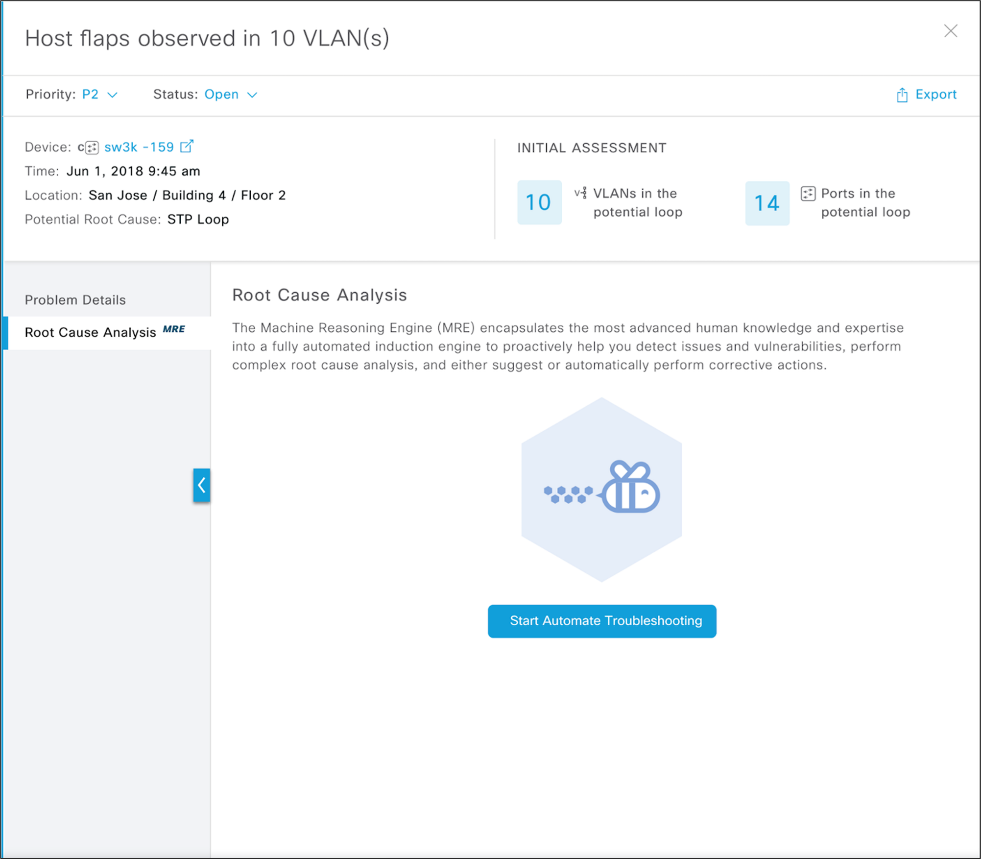Click the switch device icon before sw3k-159

point(91,147)
